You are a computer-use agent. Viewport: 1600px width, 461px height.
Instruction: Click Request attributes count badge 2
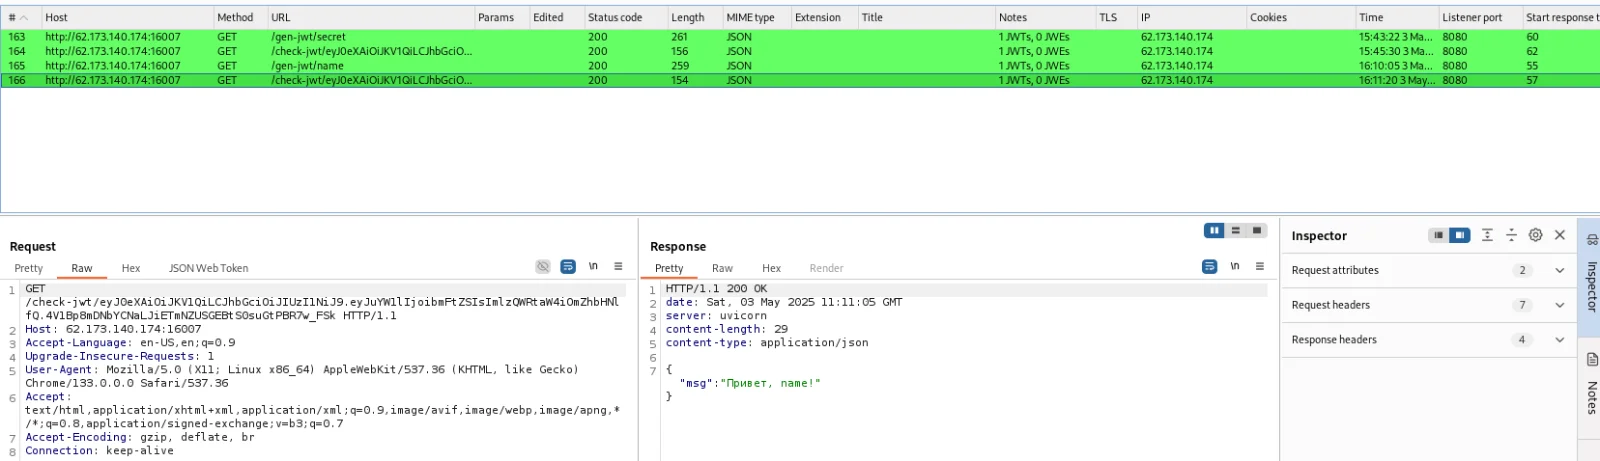point(1522,270)
